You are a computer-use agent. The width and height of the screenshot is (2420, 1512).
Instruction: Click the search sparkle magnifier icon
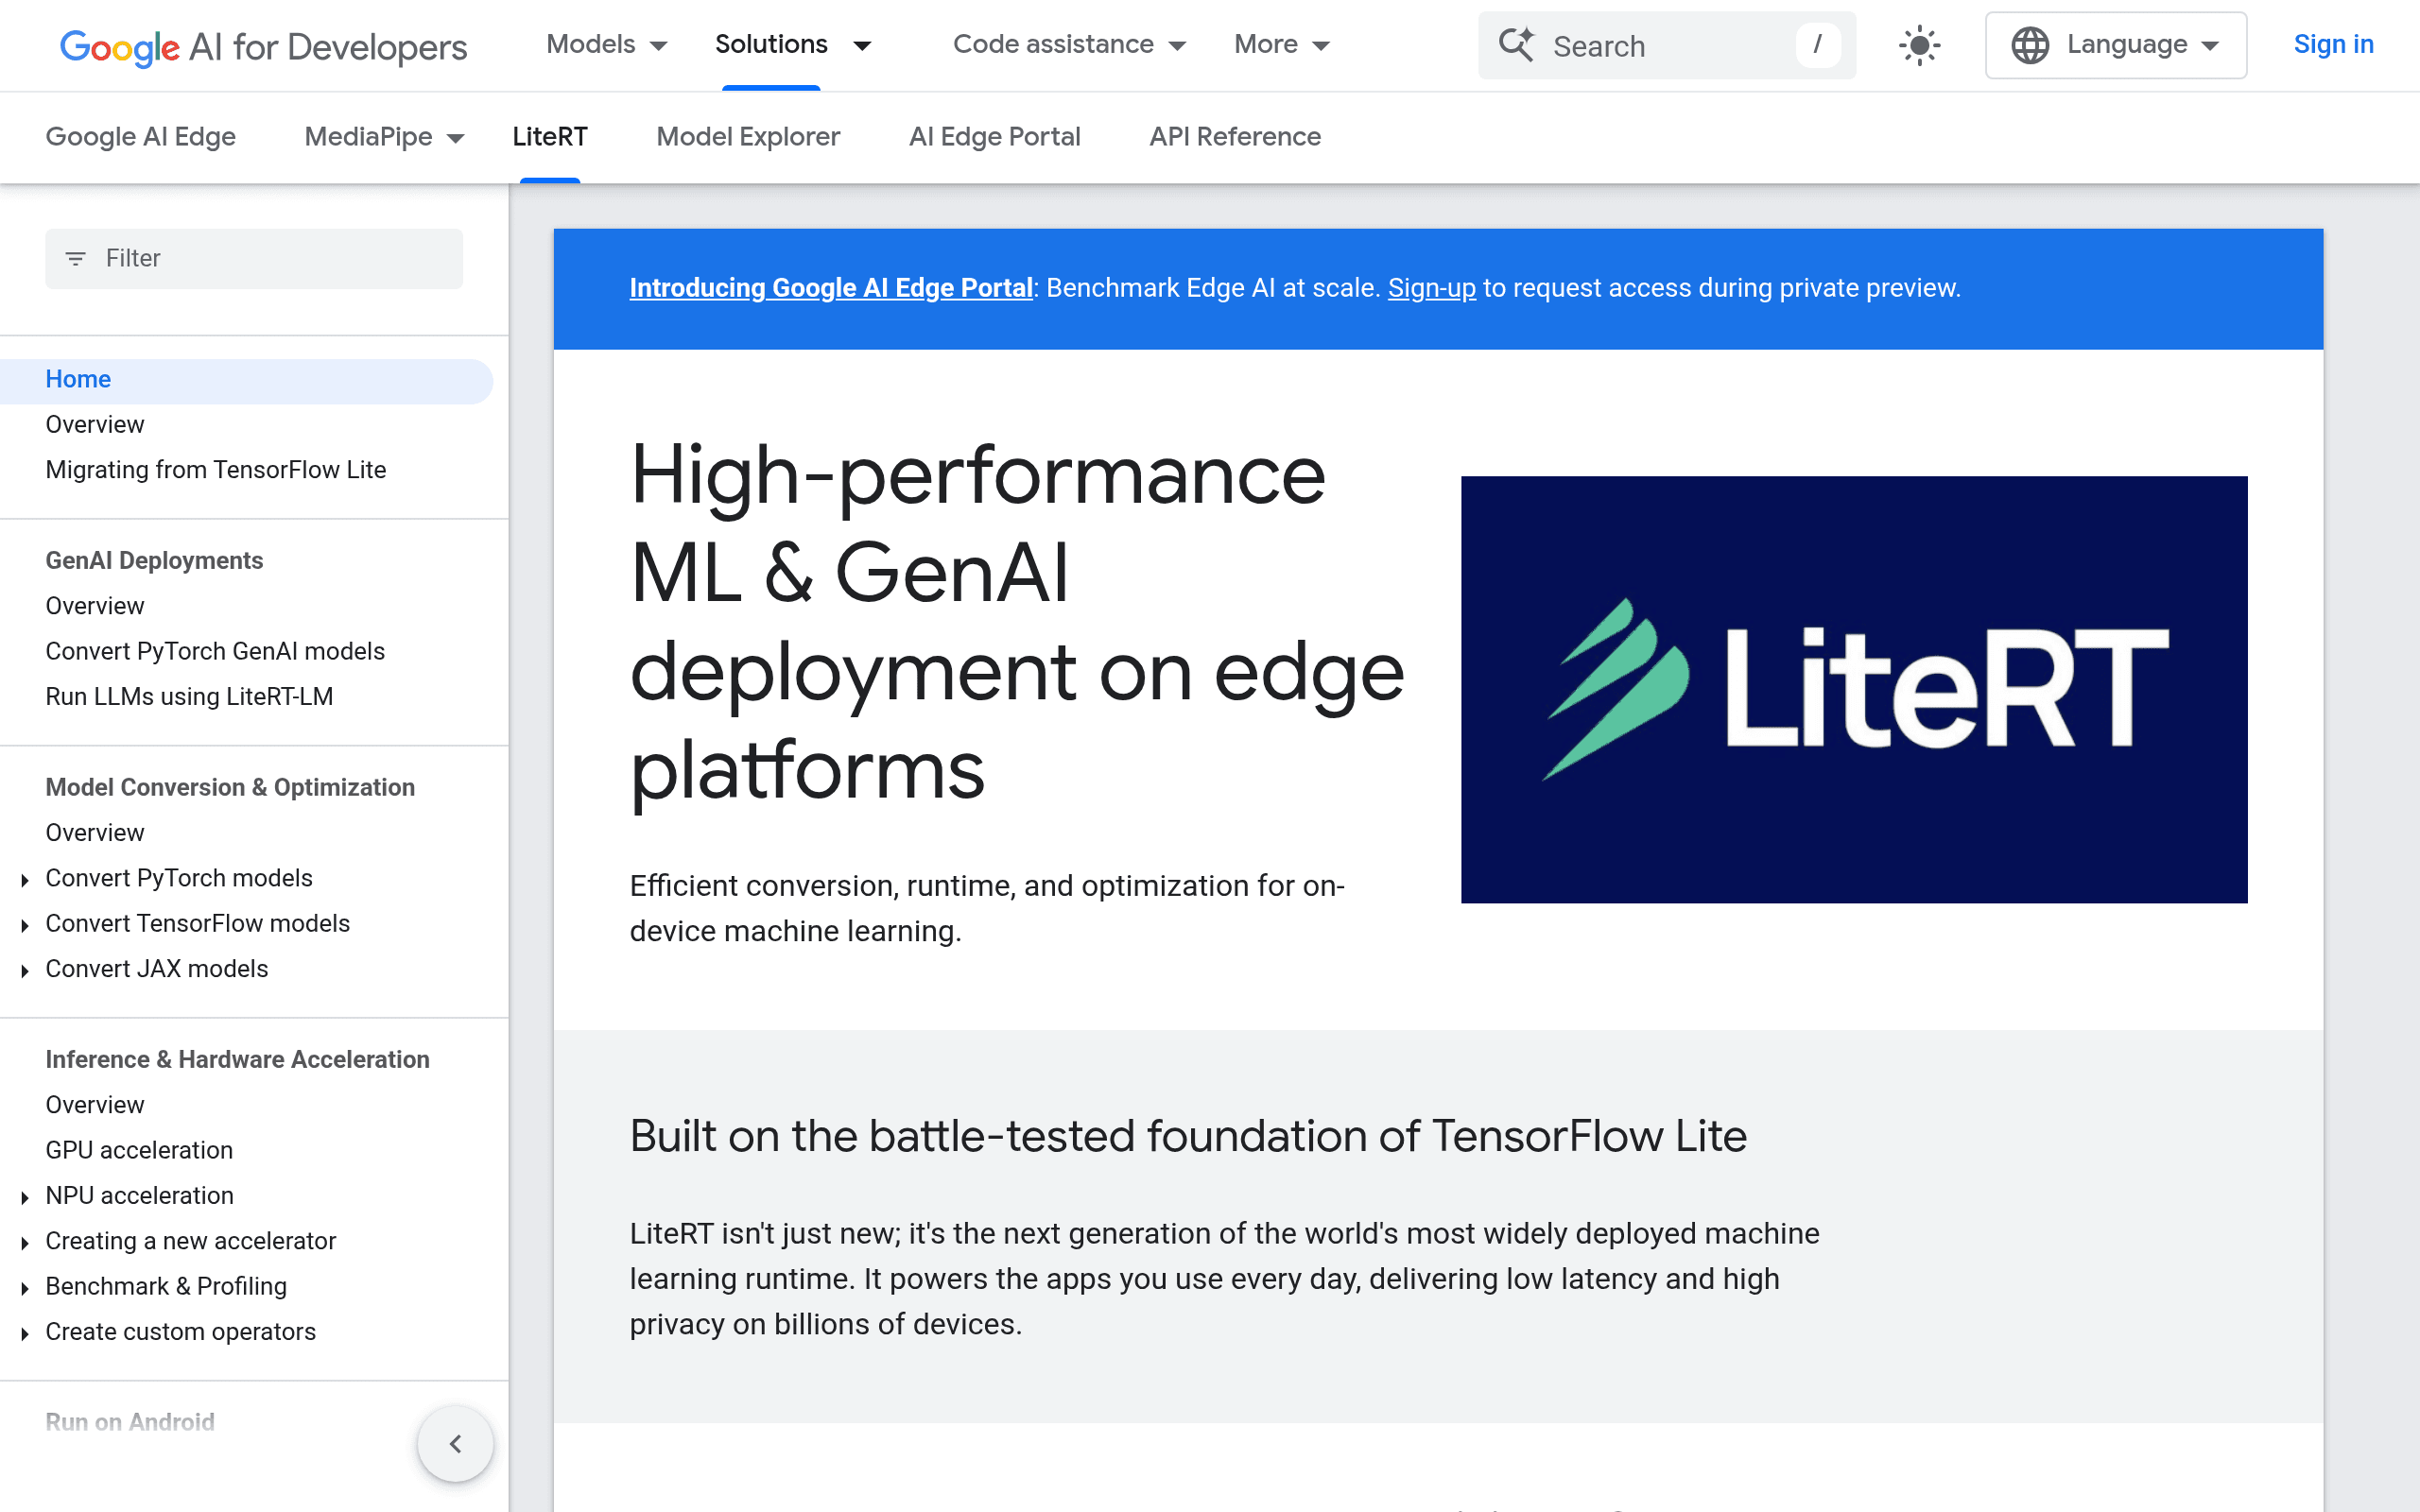tap(1516, 45)
